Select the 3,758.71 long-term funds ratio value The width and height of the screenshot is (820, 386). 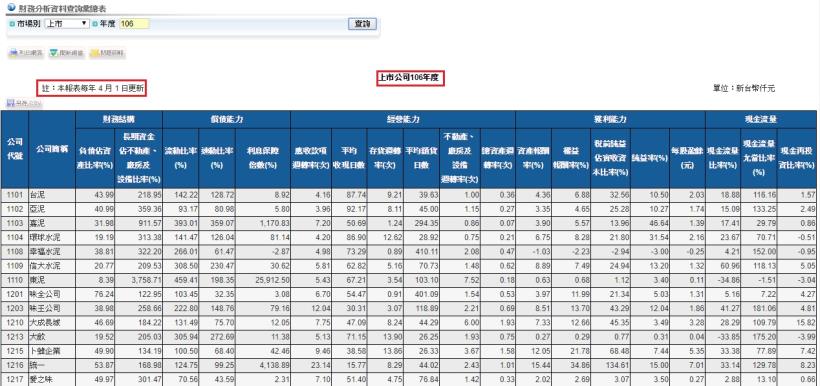tap(146, 279)
